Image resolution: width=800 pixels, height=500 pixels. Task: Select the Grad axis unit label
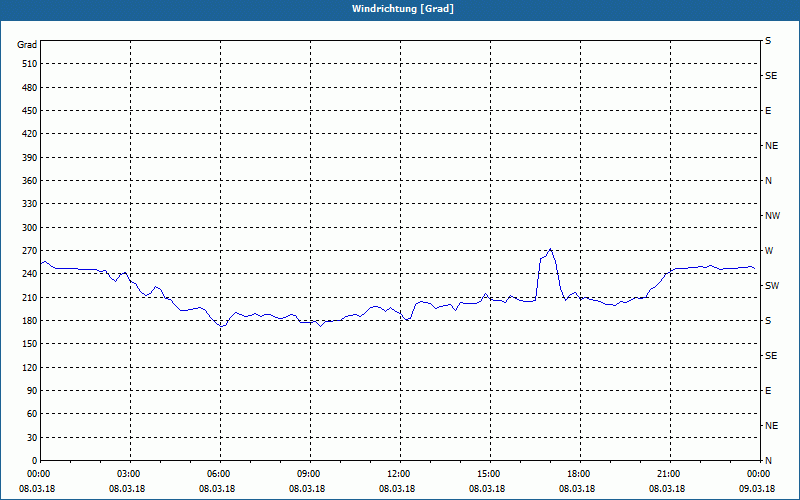[27, 45]
